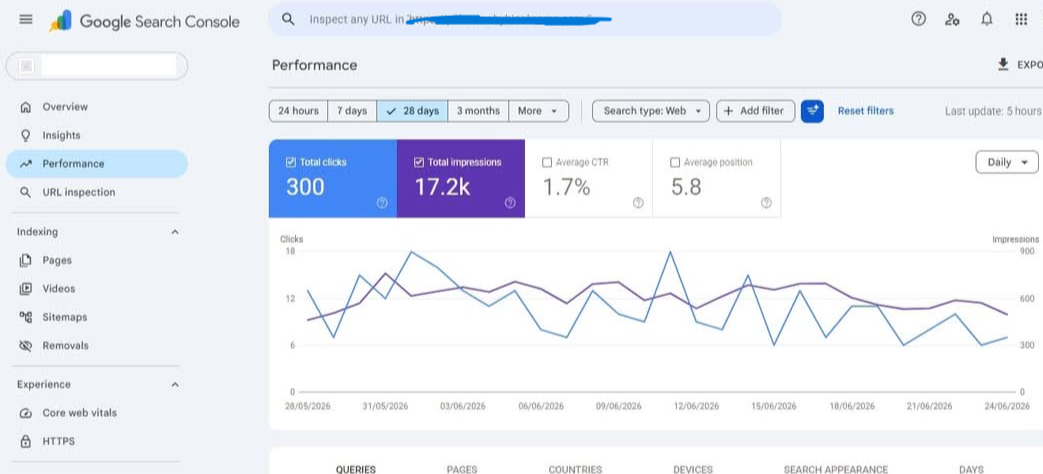1043x474 pixels.
Task: Collapse the Experience section
Action: (175, 384)
